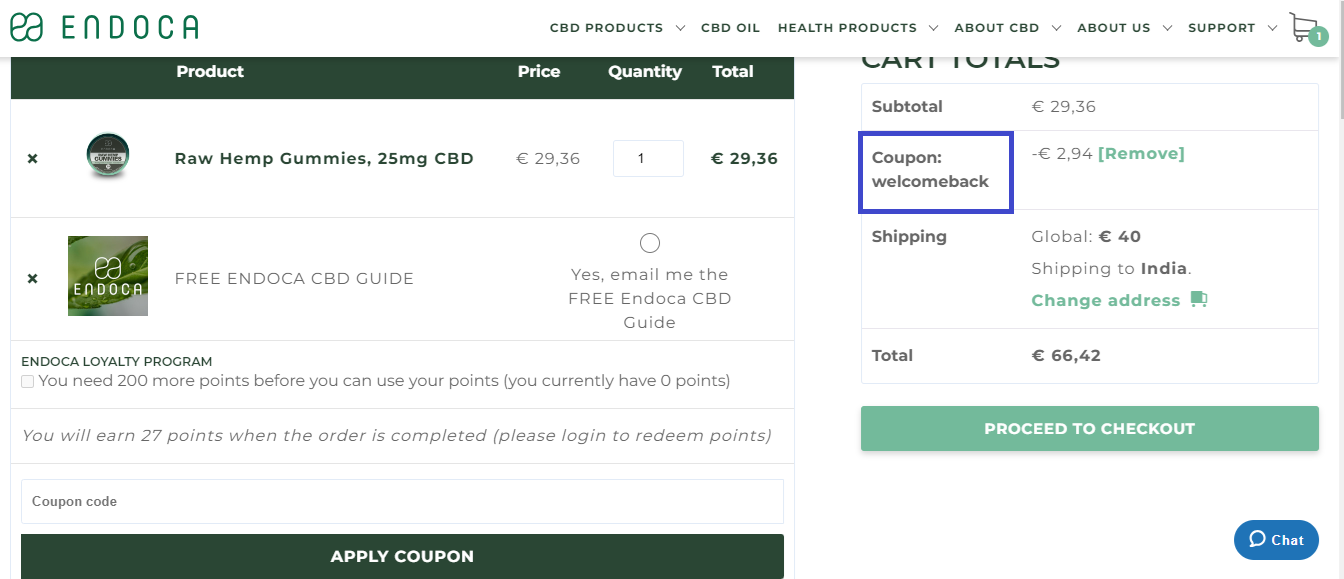Screen dimensions: 1344x579
Task: Remove the FREE ENDOCA CBD GUIDE with the X icon
Action: pyautogui.click(x=32, y=278)
